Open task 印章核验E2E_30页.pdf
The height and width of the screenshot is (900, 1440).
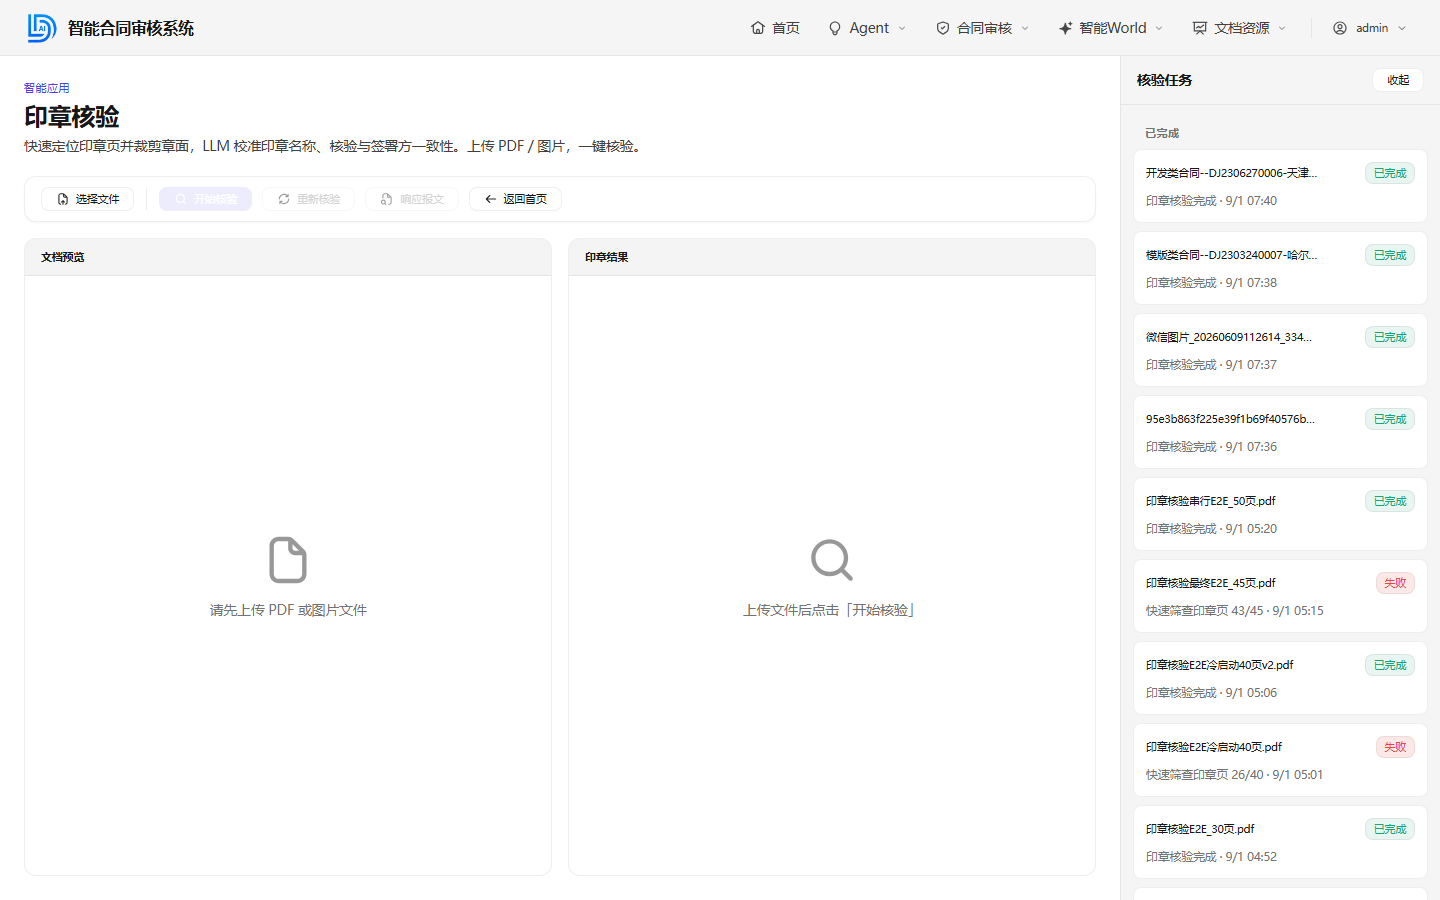click(x=1280, y=842)
